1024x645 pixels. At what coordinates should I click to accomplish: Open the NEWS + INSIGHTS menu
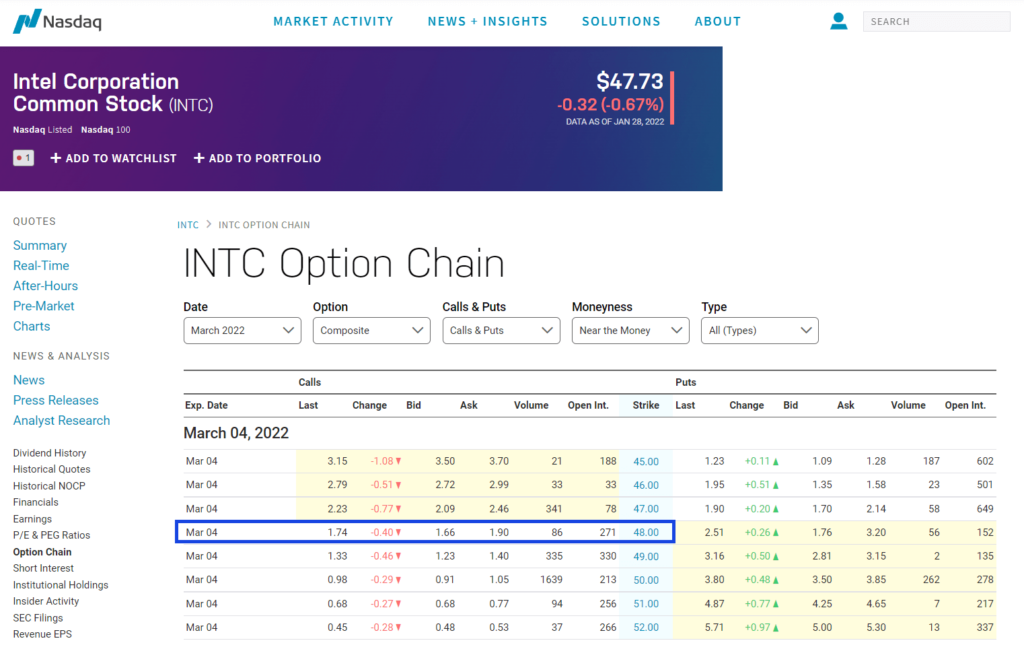[487, 21]
